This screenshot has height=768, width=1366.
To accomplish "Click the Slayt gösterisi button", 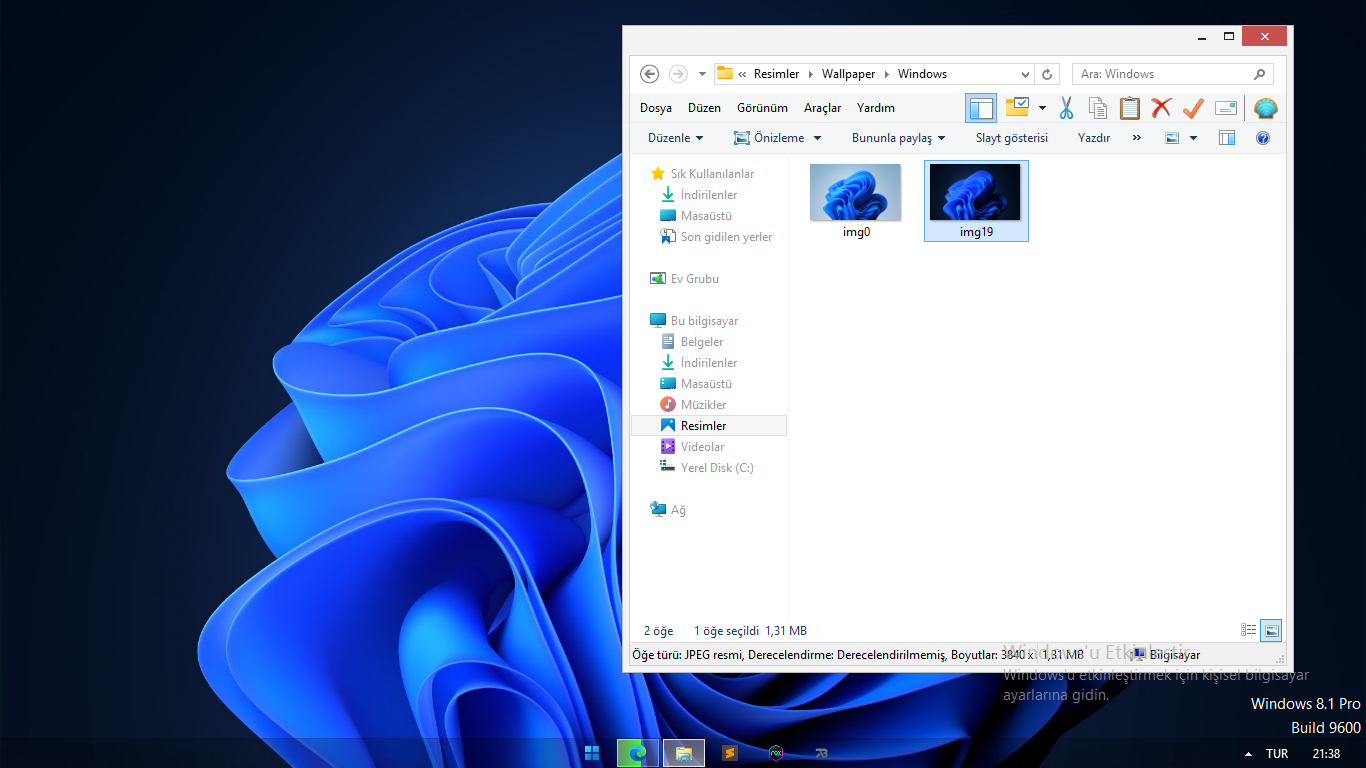I will [x=1011, y=138].
